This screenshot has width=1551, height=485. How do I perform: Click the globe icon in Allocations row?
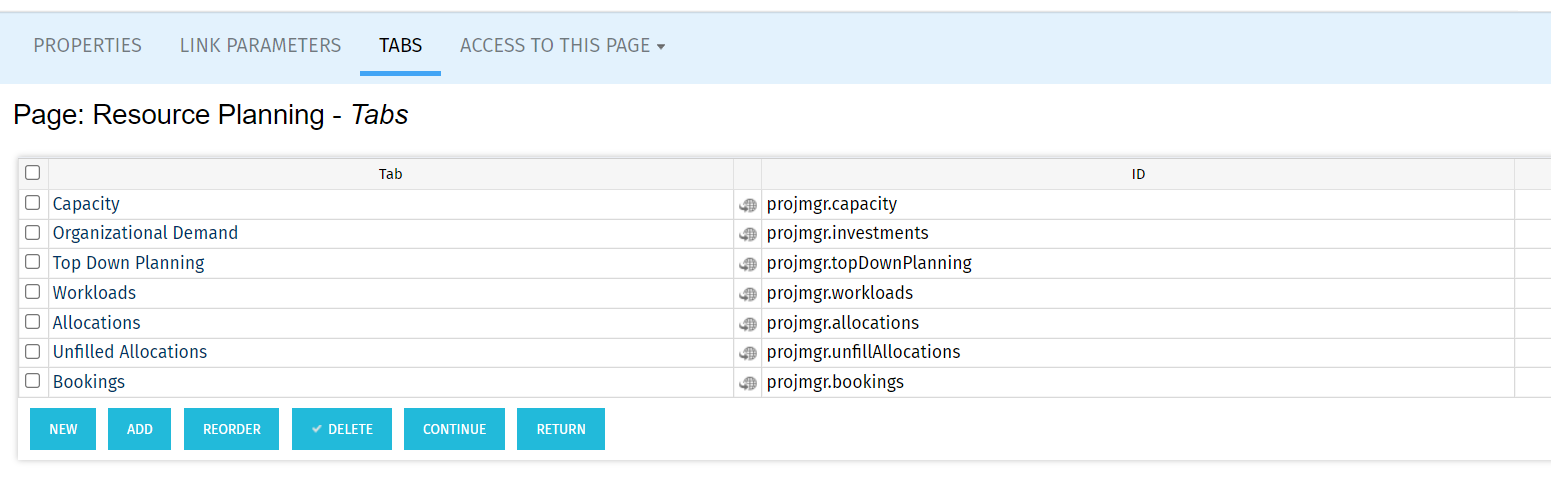[x=747, y=324]
